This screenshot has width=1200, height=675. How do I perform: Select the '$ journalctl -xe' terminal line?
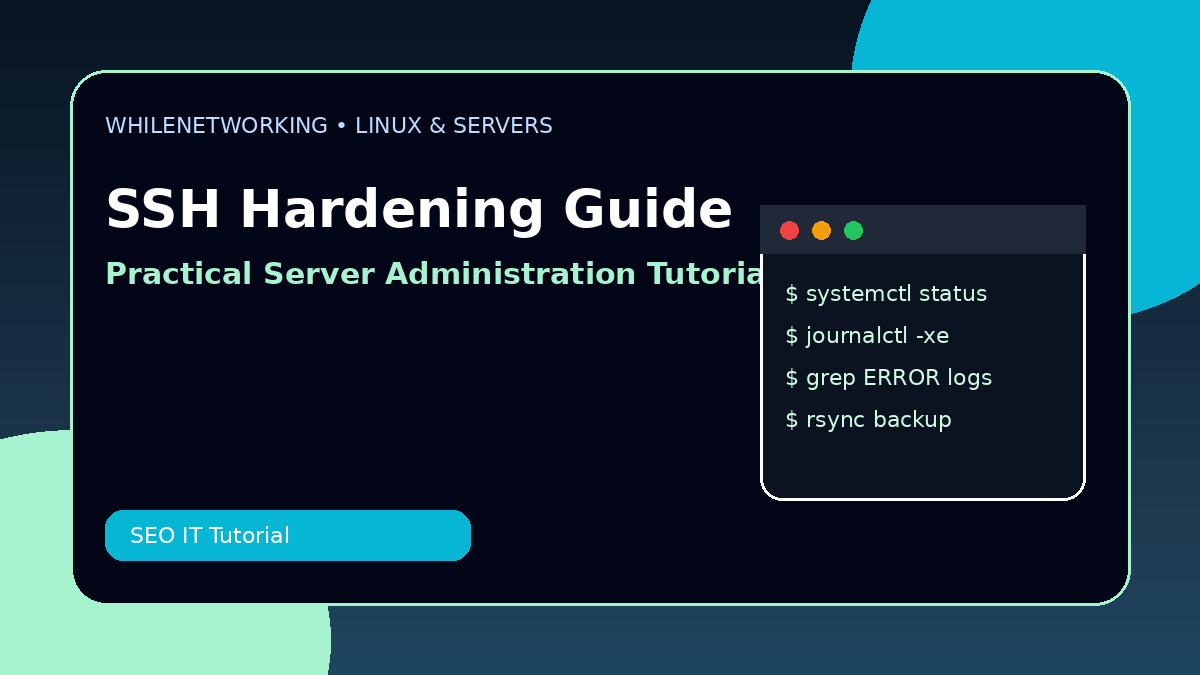(867, 336)
